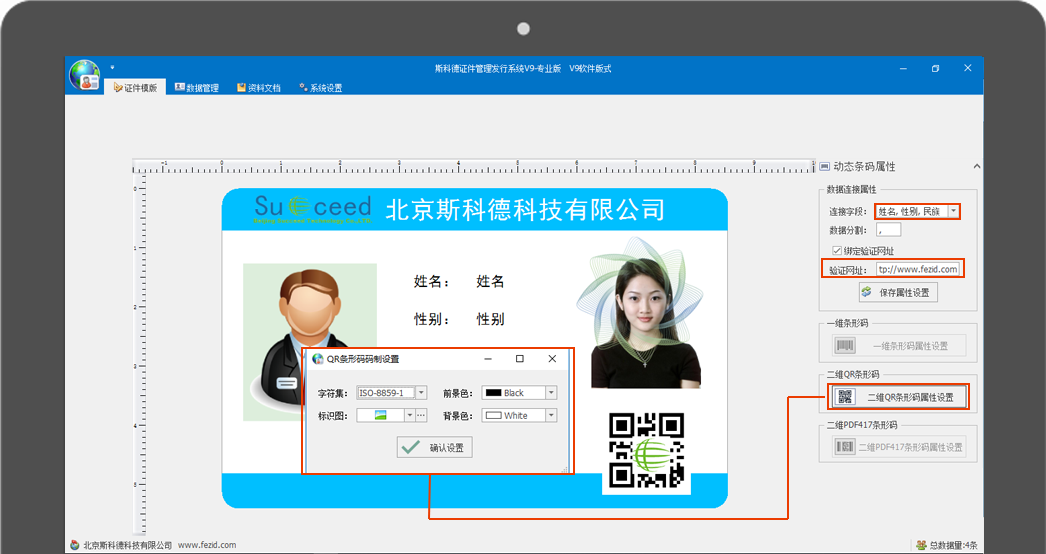Open the 连接字段 dropdown arrow

(953, 211)
